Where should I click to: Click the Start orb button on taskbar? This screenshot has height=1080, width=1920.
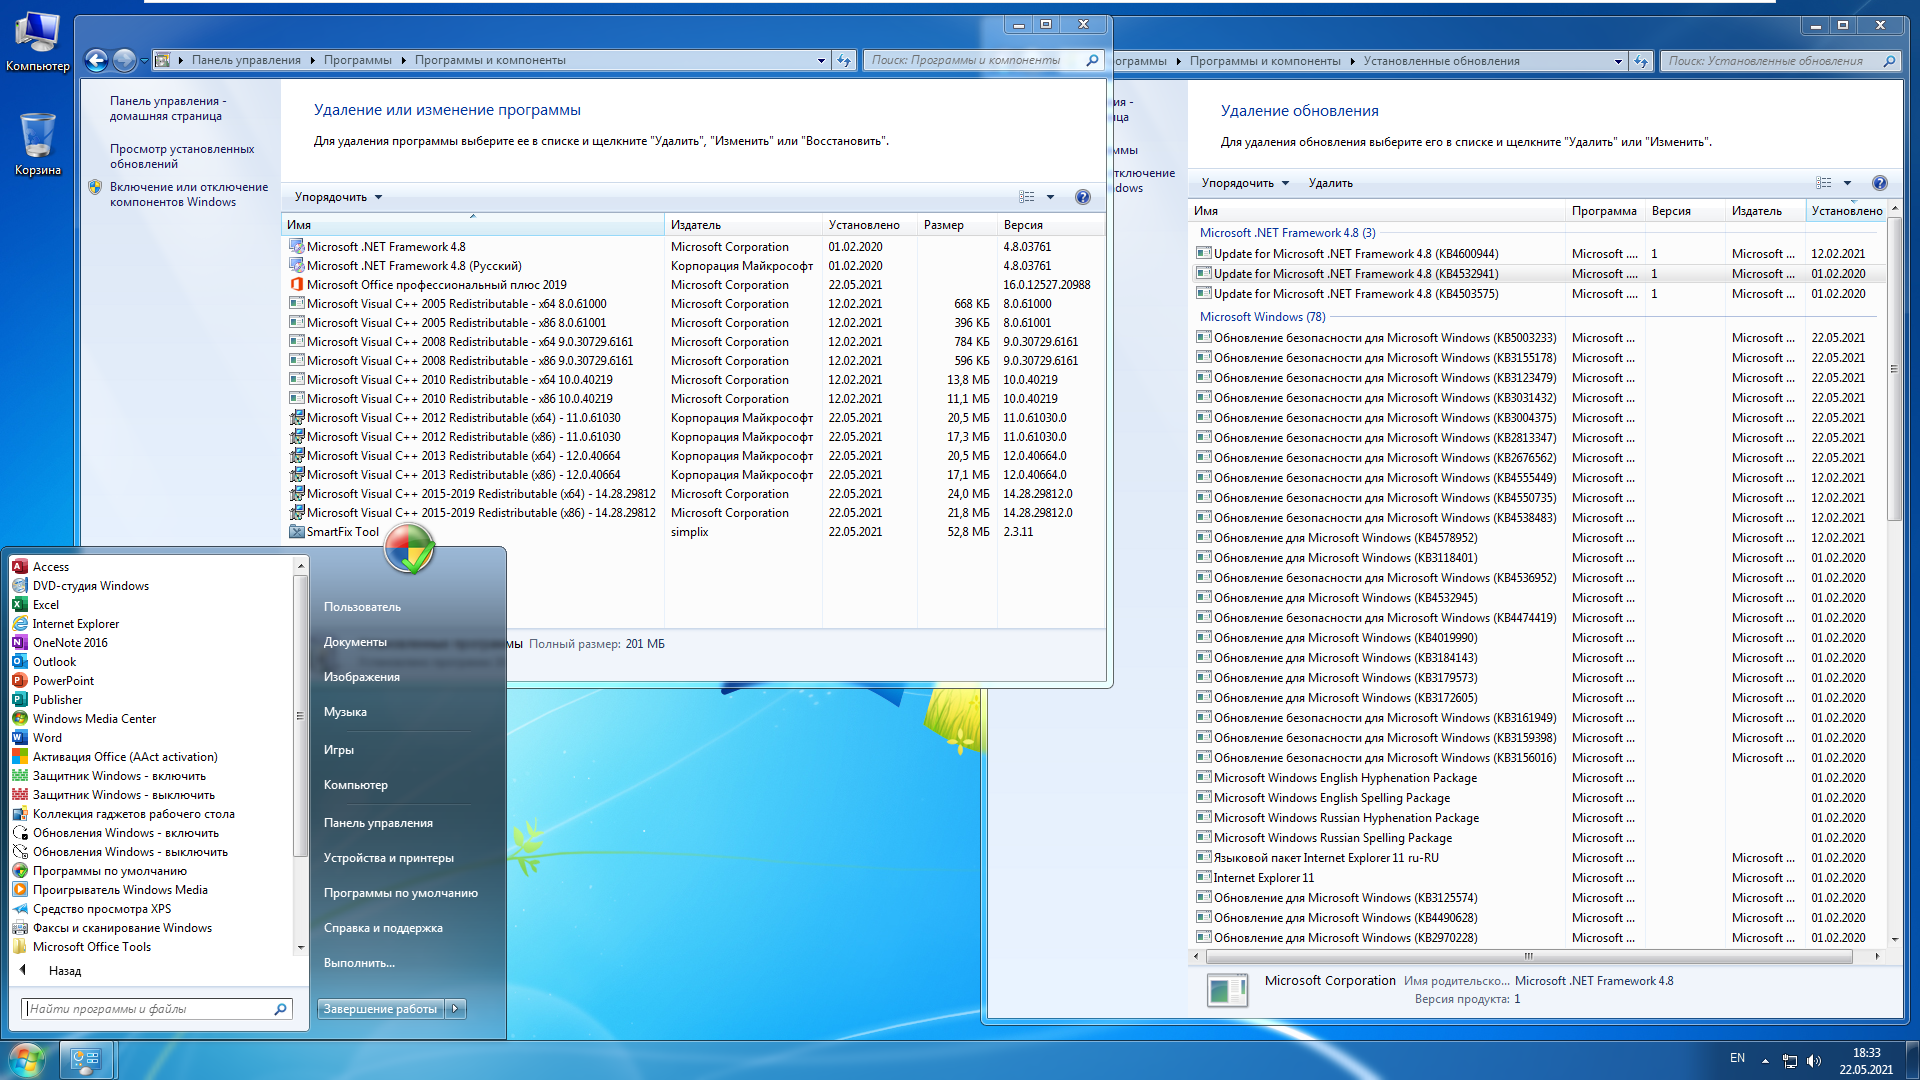click(x=27, y=1059)
